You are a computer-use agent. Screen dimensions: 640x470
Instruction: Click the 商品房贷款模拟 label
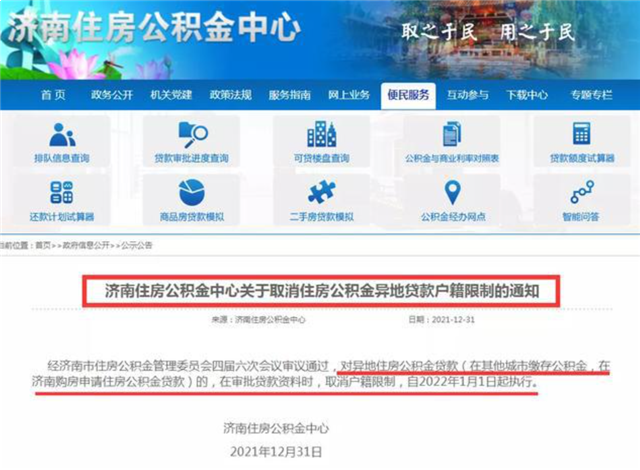click(192, 217)
